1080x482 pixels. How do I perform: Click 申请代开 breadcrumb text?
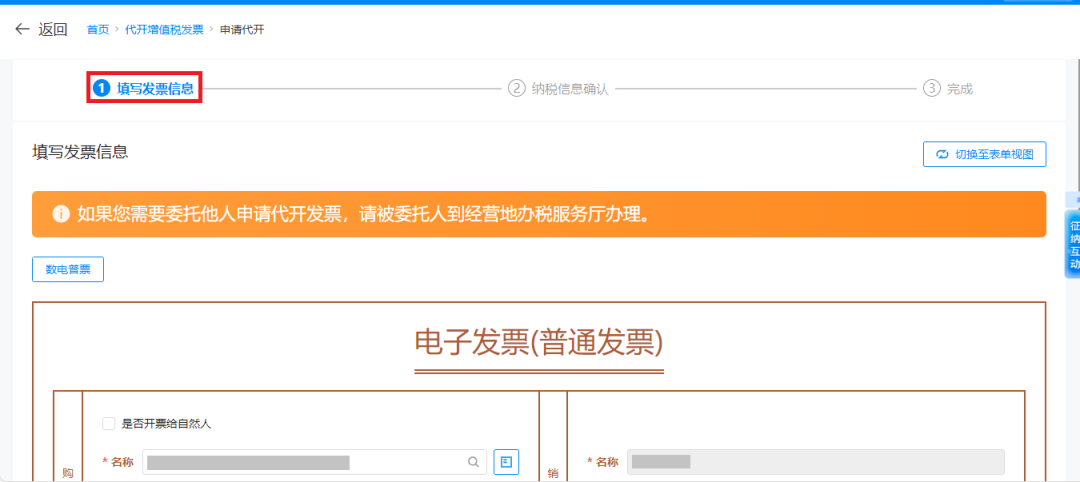pos(242,30)
